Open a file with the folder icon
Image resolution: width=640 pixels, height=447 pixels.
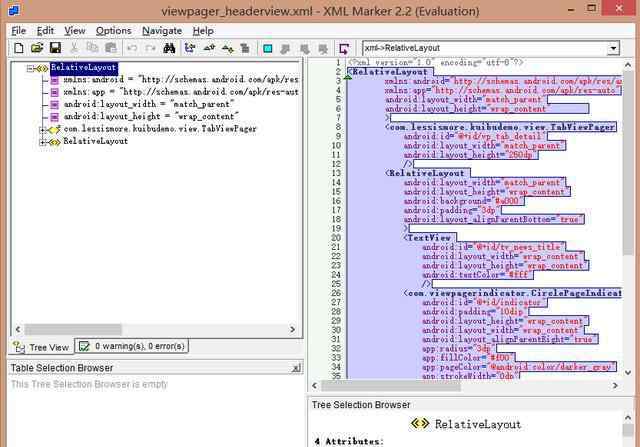click(37, 48)
